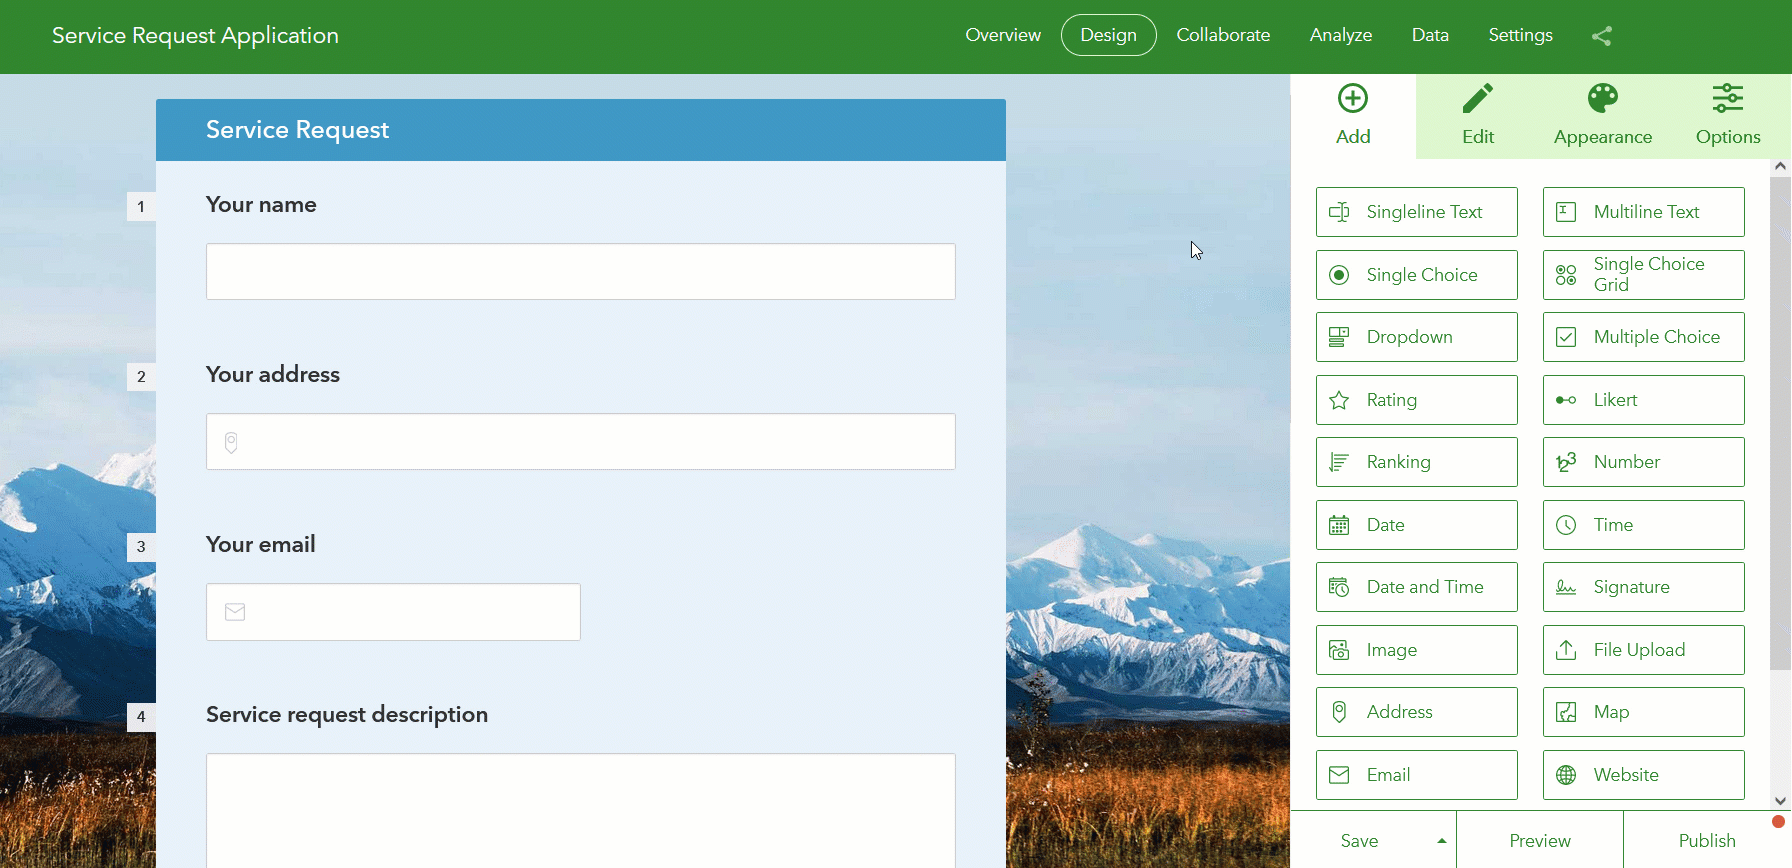The height and width of the screenshot is (868, 1792).
Task: Click the Service request description text area
Action: point(581,810)
